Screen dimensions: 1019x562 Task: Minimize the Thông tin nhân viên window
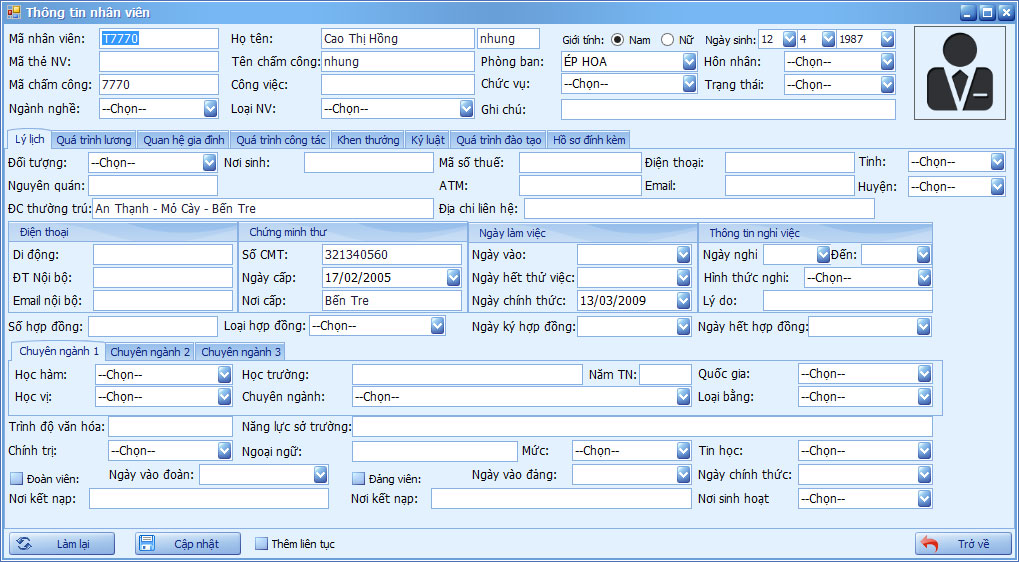967,12
